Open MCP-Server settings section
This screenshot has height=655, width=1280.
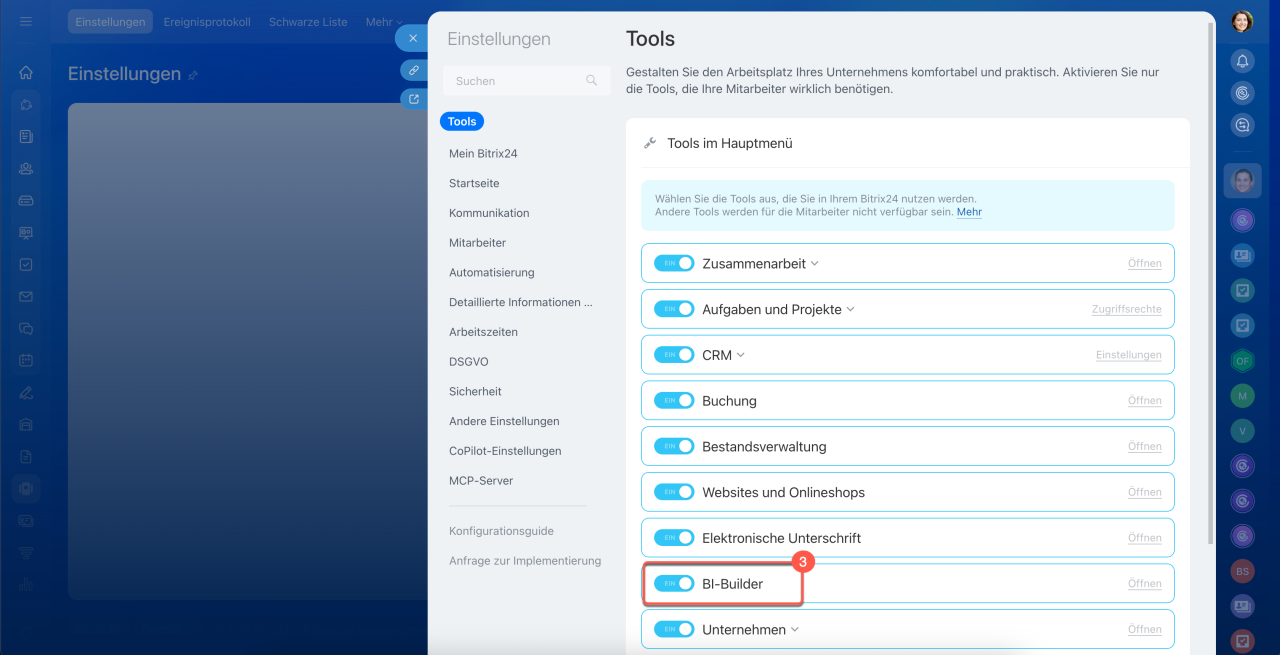point(481,481)
